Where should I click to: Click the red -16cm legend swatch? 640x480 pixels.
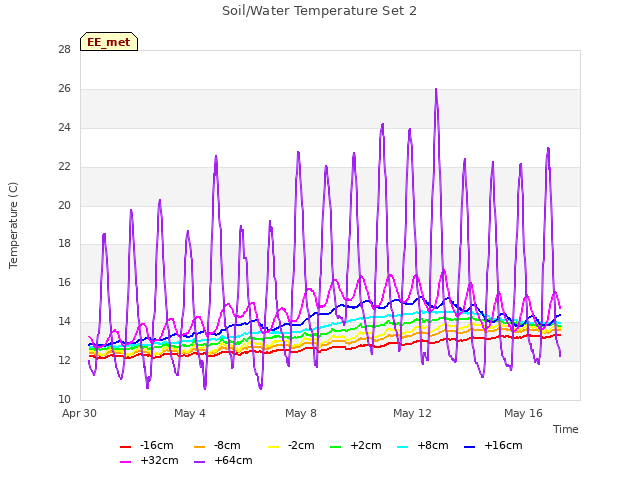(x=125, y=447)
